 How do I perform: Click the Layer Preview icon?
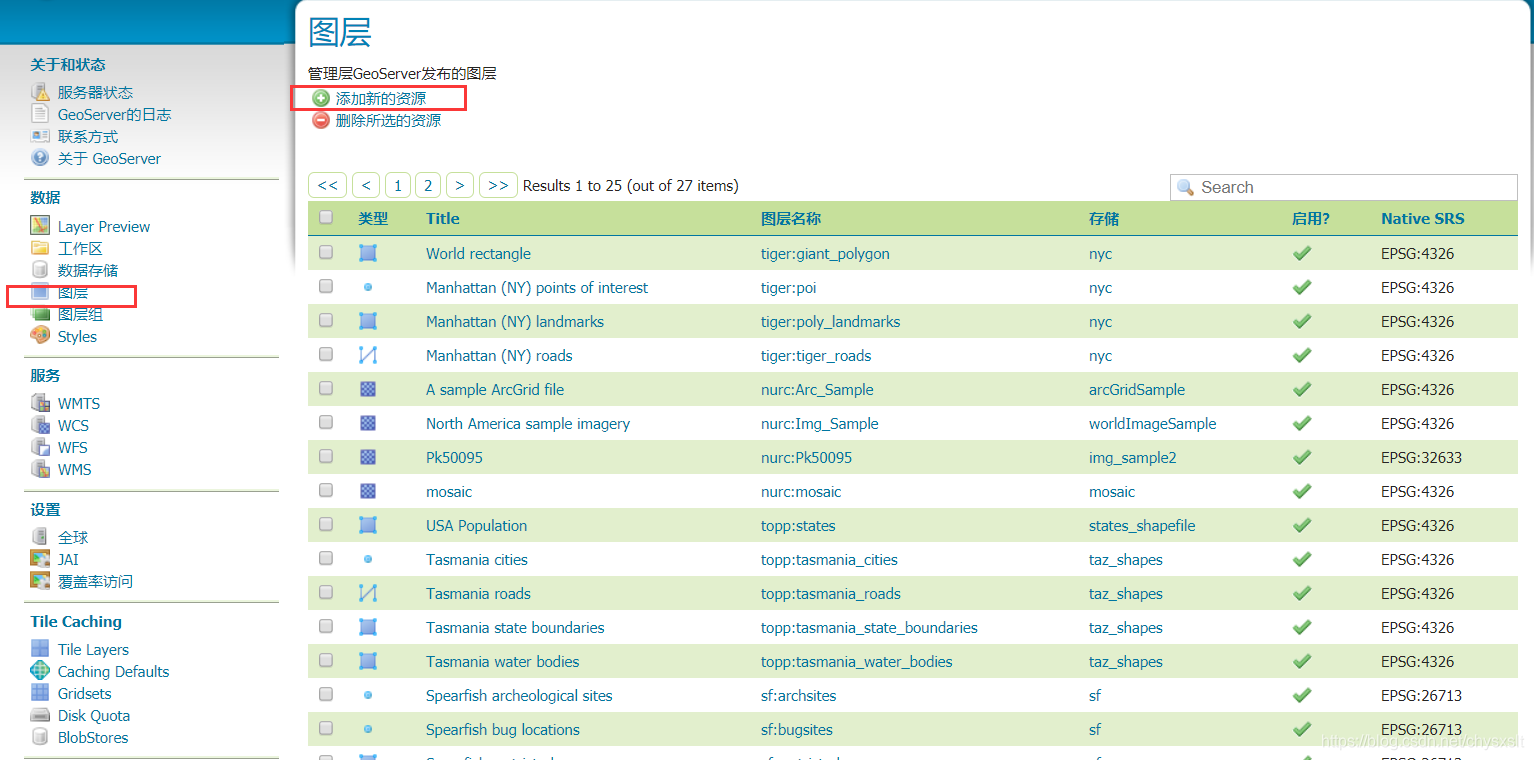coord(40,226)
